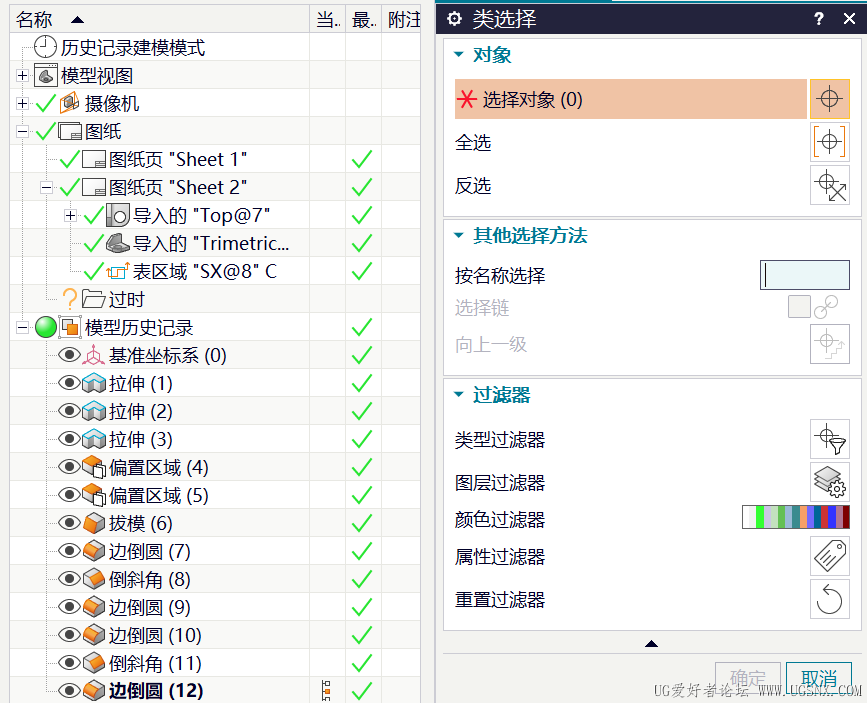
Task: Click the 过时 folder icon
Action: [x=93, y=299]
